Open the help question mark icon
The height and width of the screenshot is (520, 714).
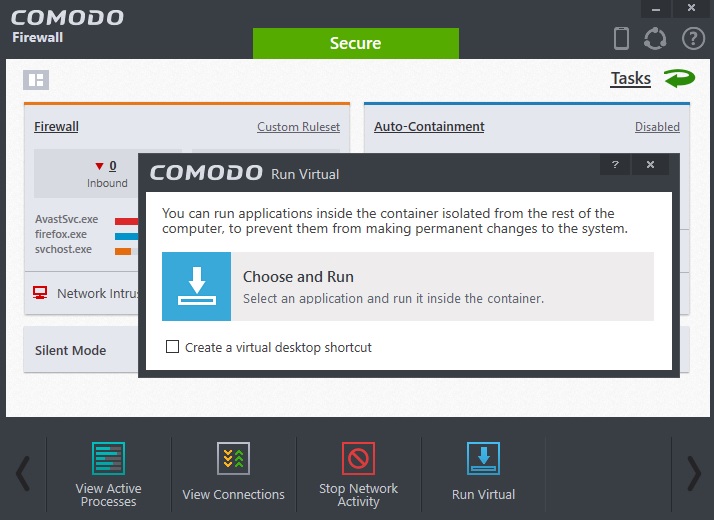pos(693,39)
